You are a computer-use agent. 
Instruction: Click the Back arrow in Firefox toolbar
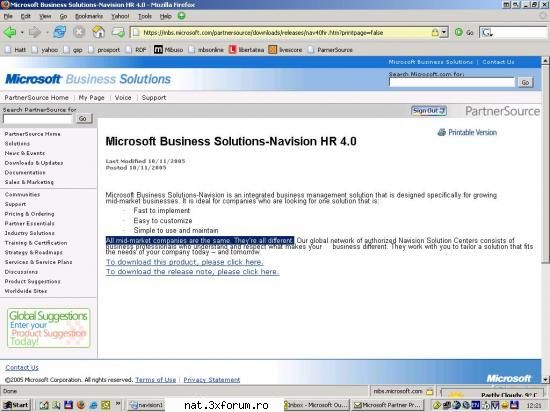[10, 32]
